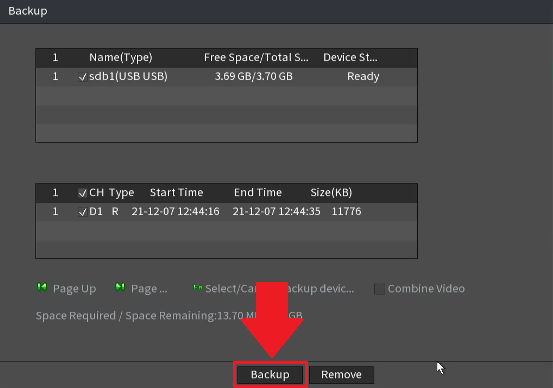Viewport: 553px width, 388px height.
Task: Toggle the select-all CH header checkbox
Action: tap(83, 193)
